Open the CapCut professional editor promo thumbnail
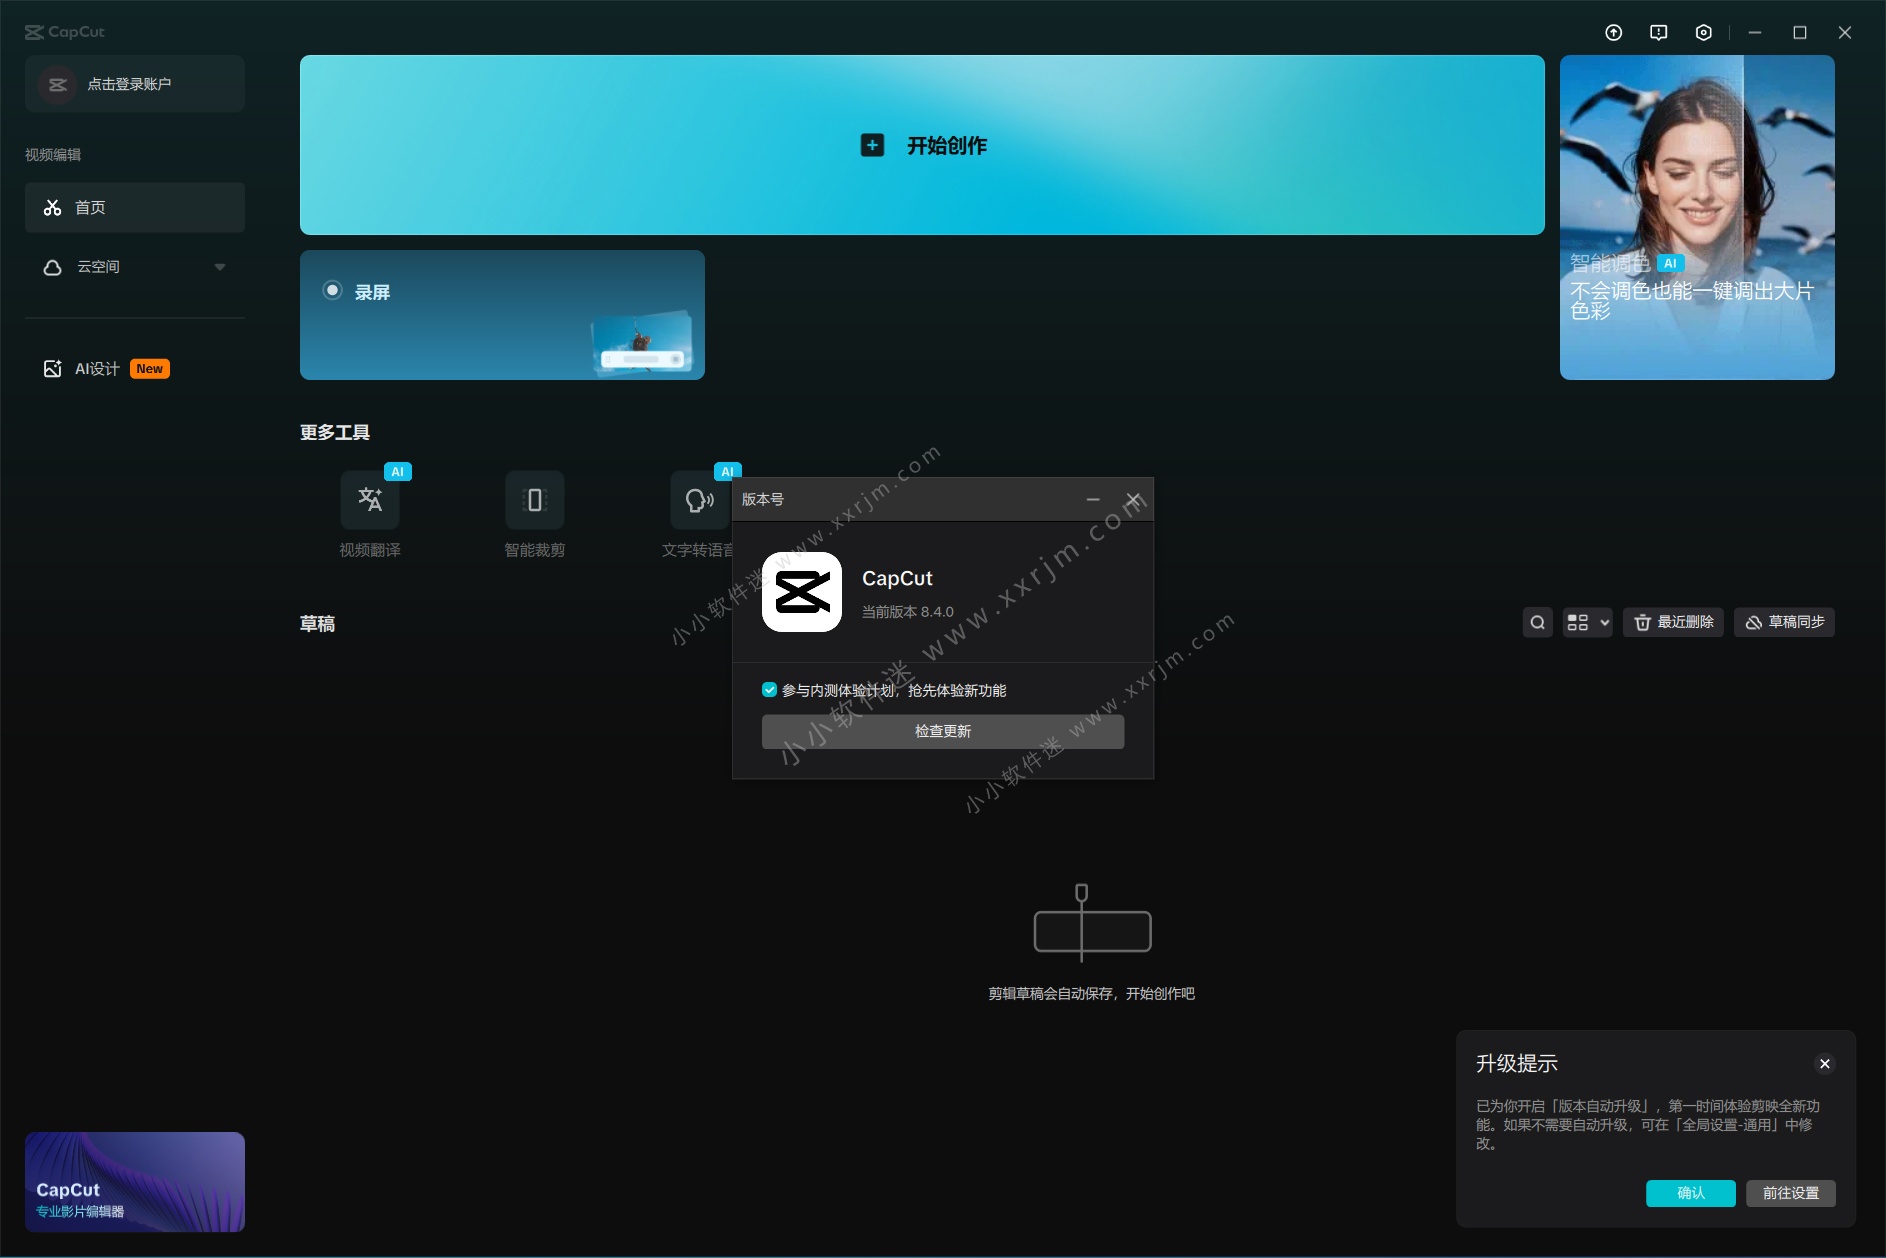The width and height of the screenshot is (1886, 1258). point(135,1182)
